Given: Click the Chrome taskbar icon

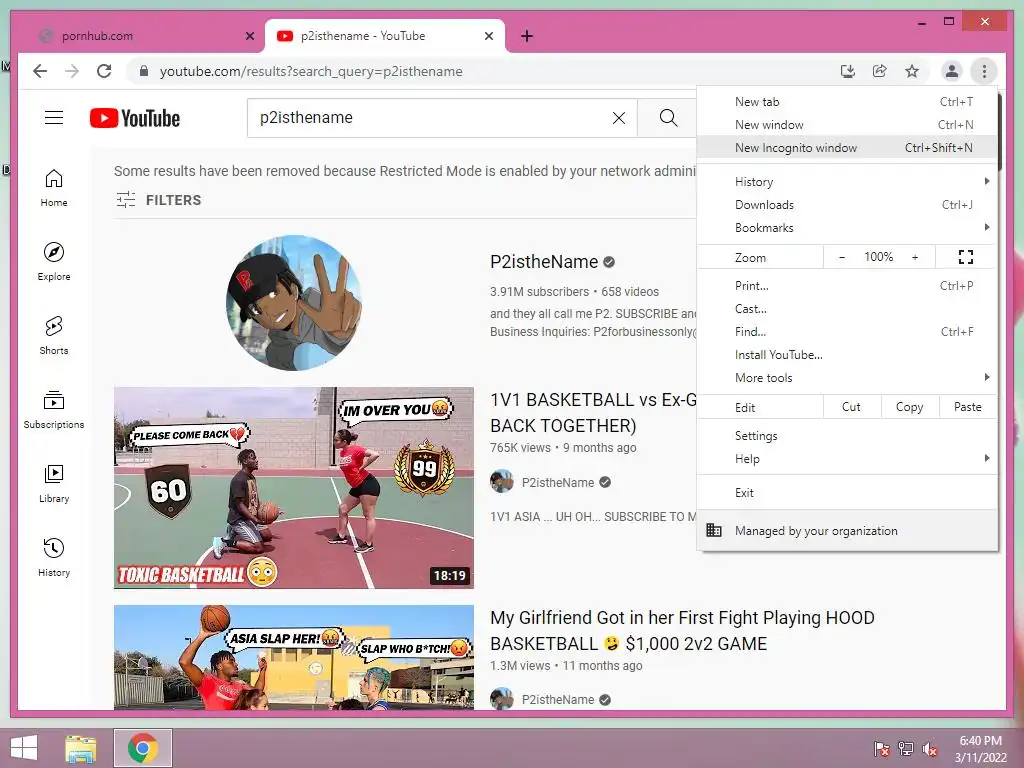Looking at the screenshot, I should 143,748.
